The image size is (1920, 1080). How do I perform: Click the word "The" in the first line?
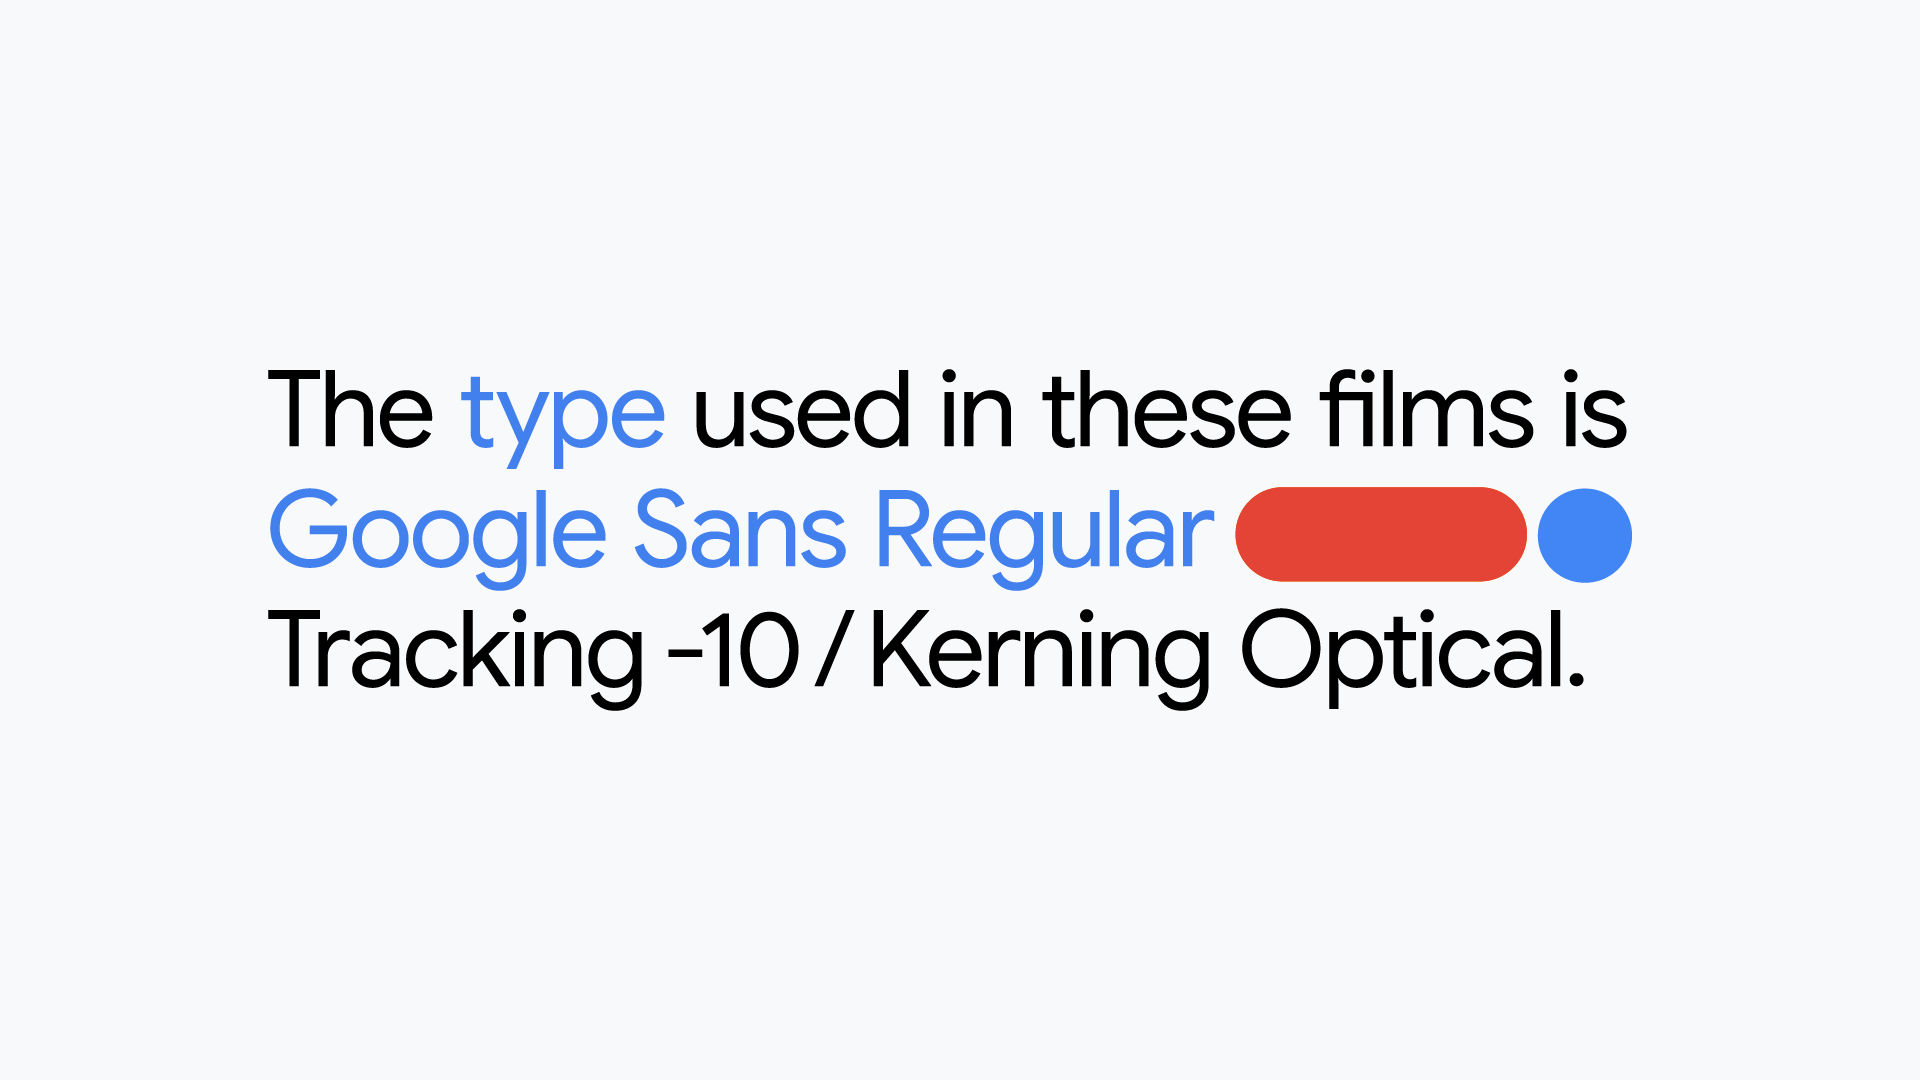(350, 410)
